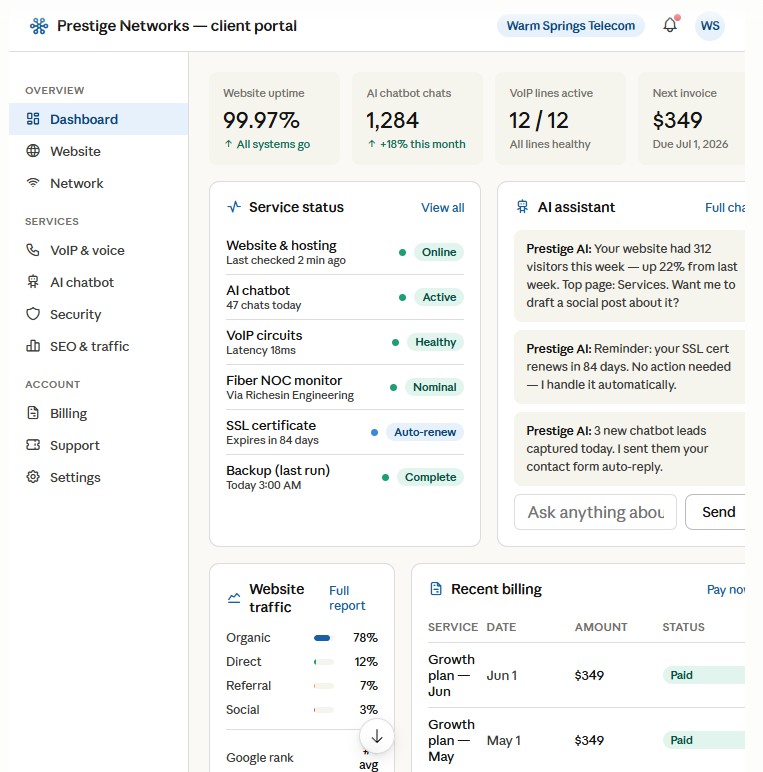Click the round scroll-down arrow button
The image size is (763, 772).
[x=377, y=736]
